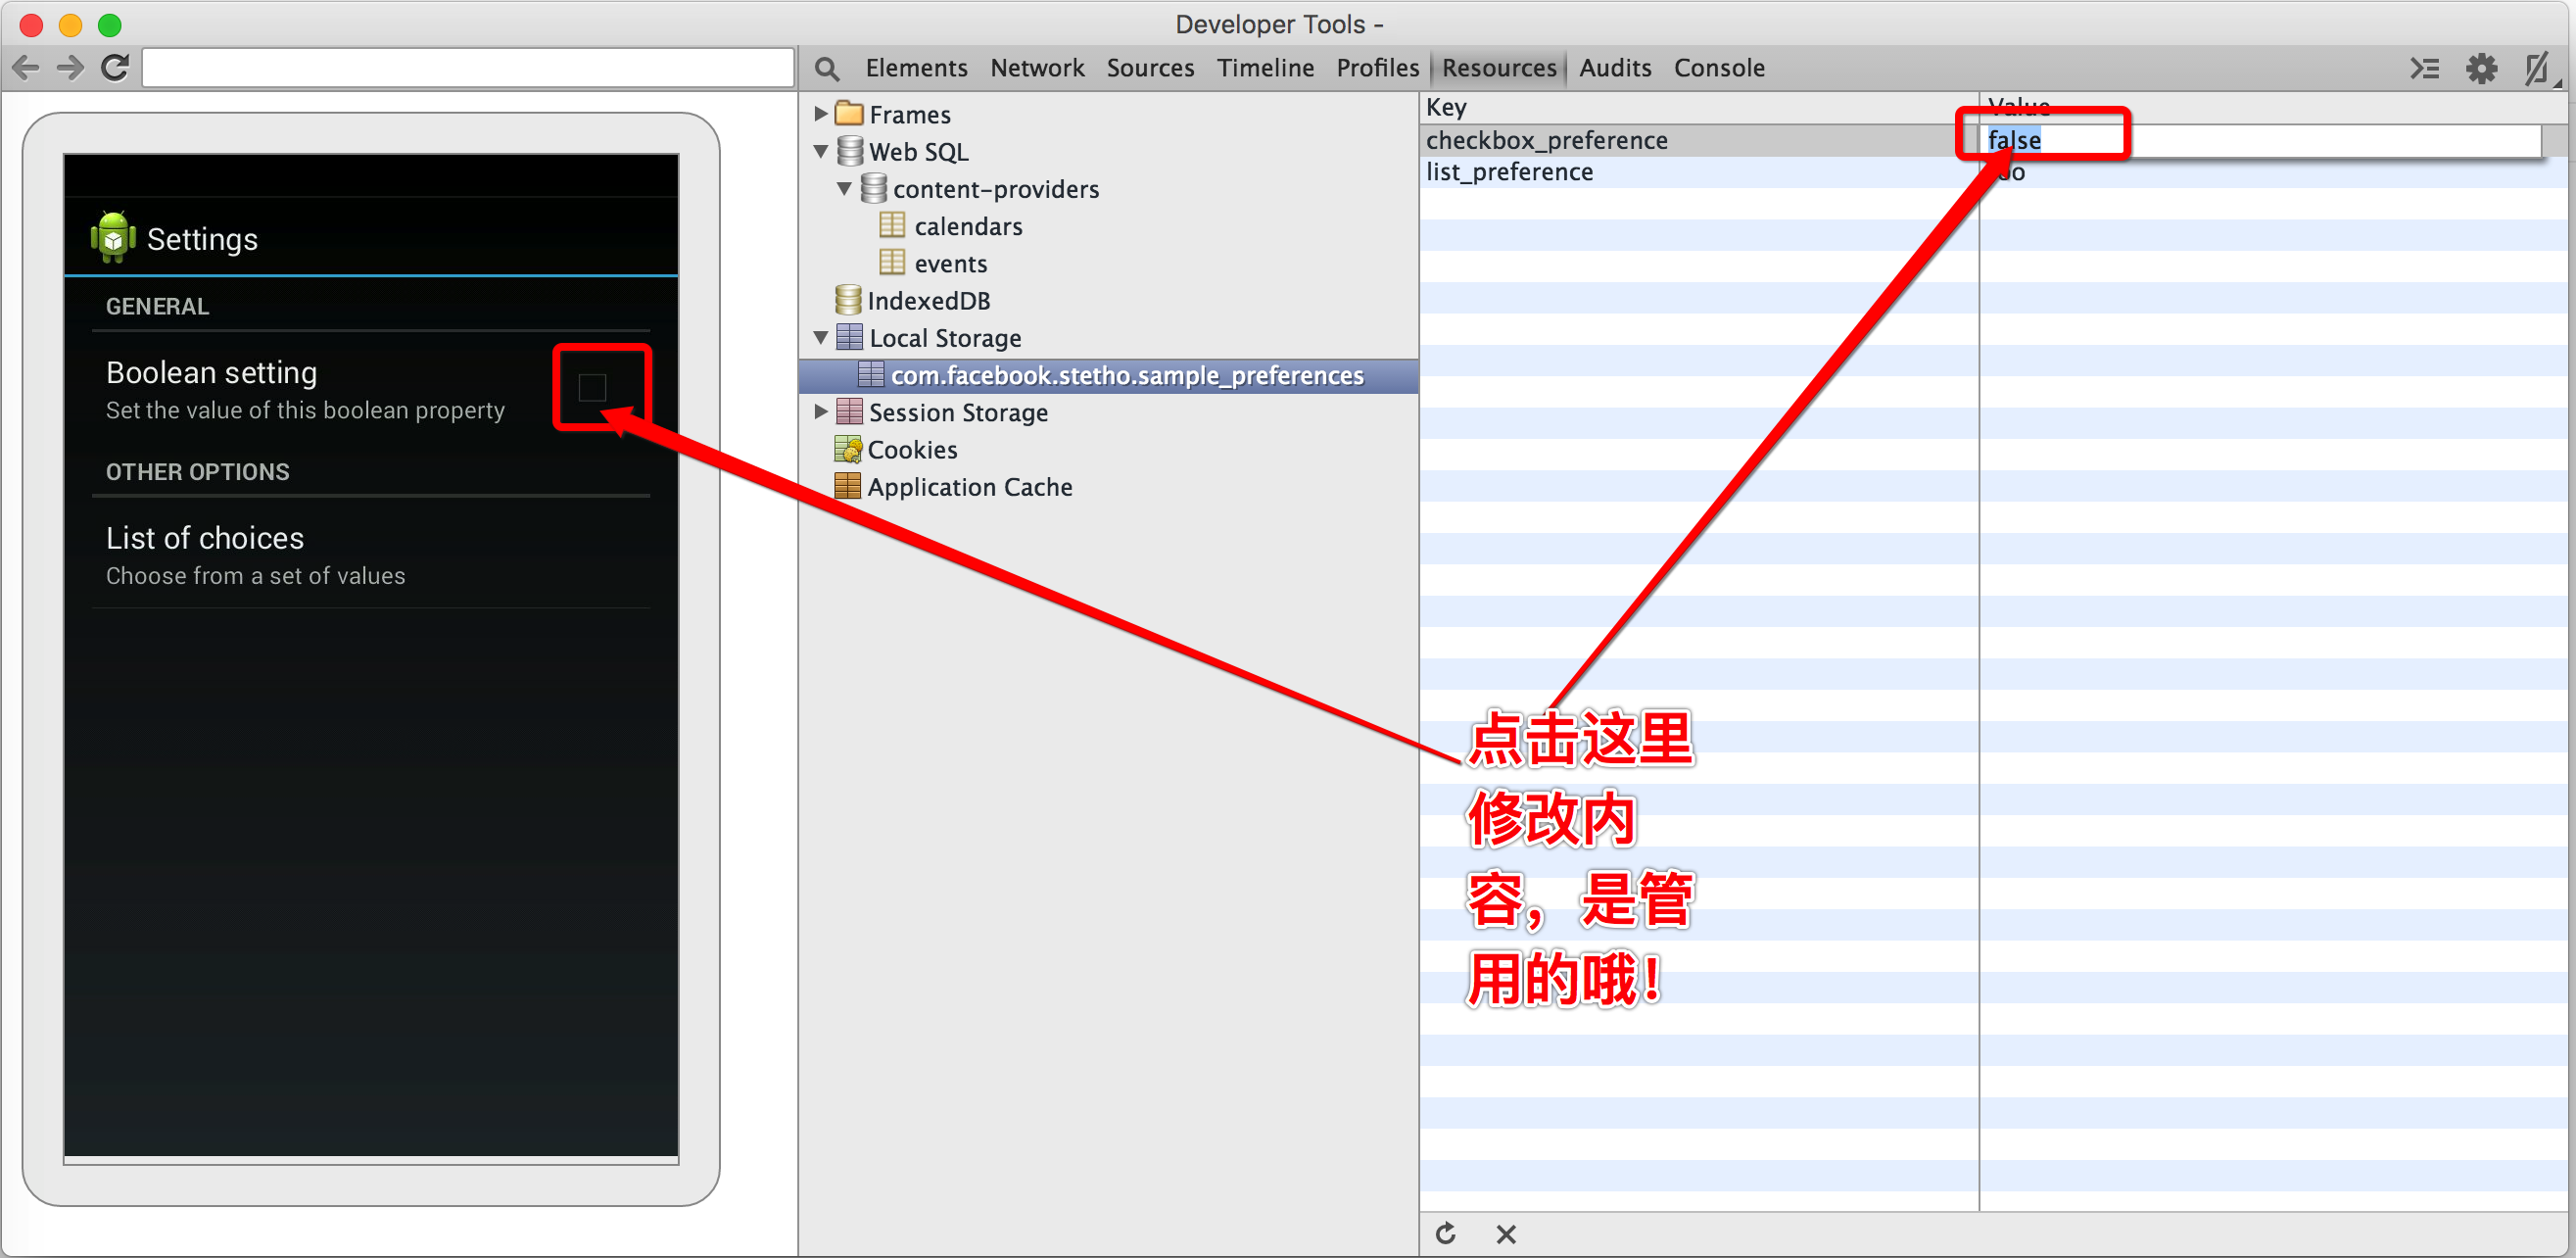This screenshot has width=2576, height=1258.
Task: Toggle the Boolean setting checkbox
Action: click(592, 387)
